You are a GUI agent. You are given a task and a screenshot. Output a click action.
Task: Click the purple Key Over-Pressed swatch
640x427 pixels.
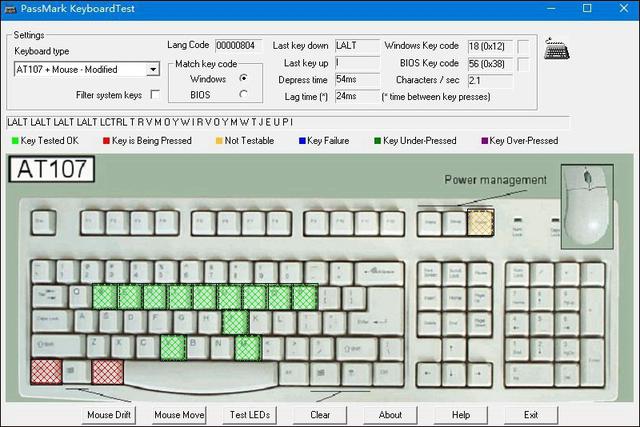484,141
